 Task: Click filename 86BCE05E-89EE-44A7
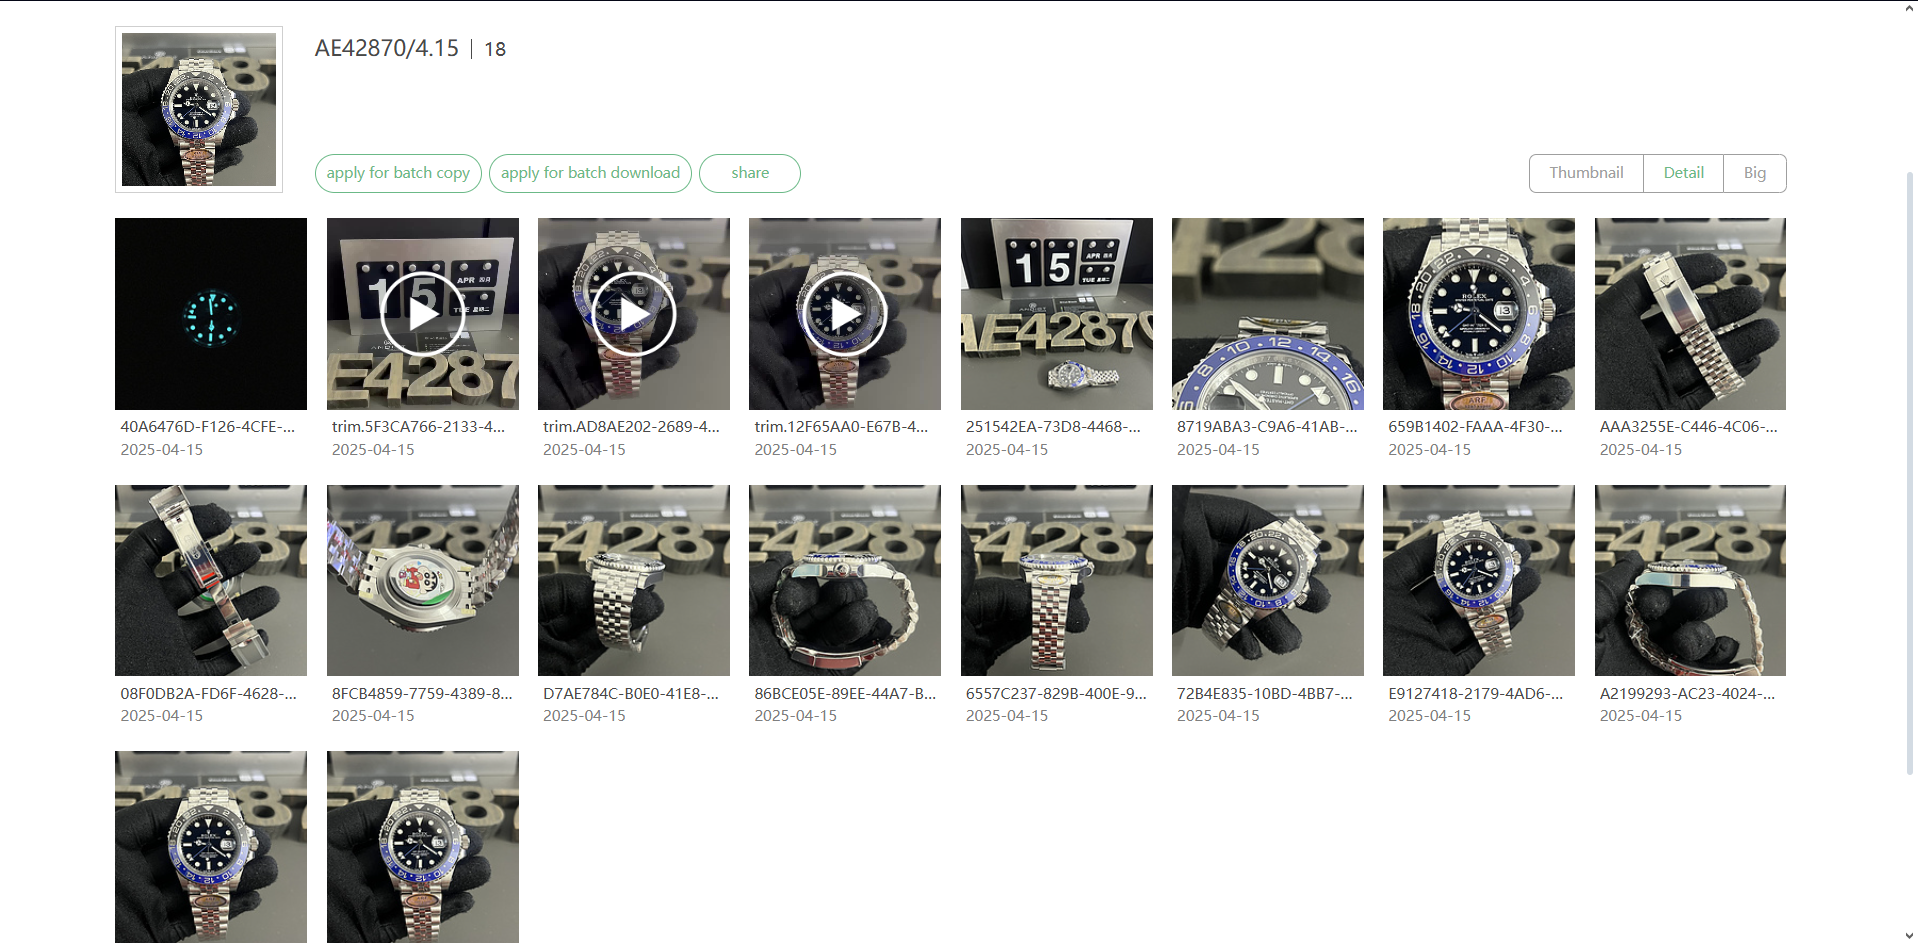pos(845,693)
